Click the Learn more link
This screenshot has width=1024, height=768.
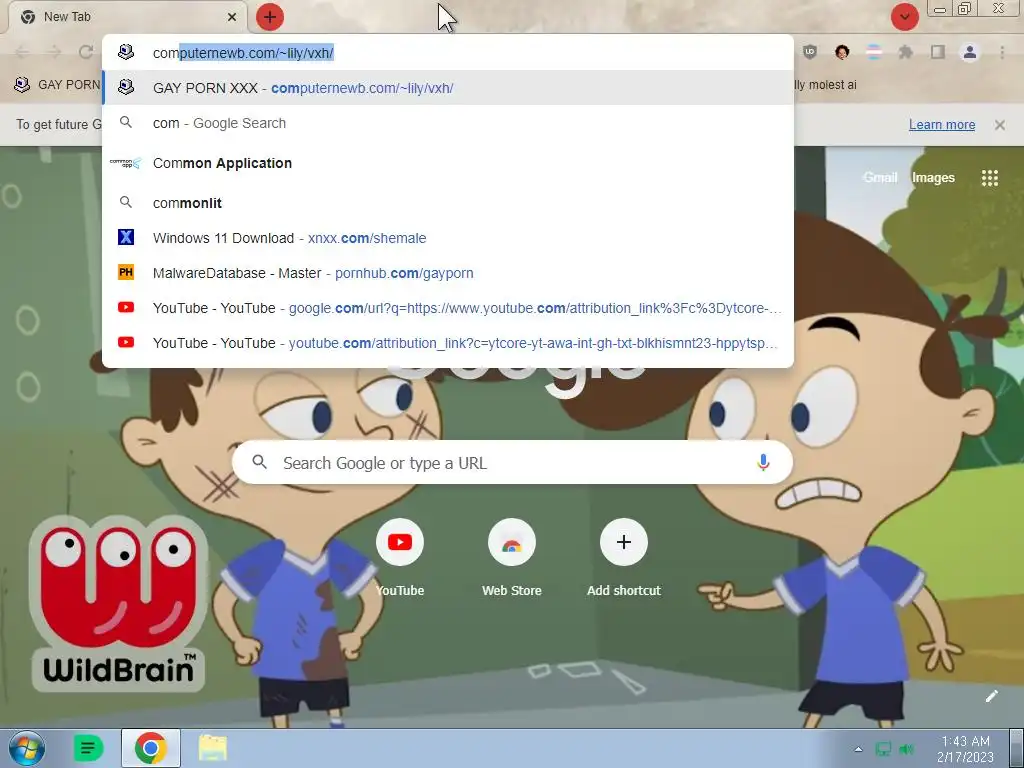942,125
